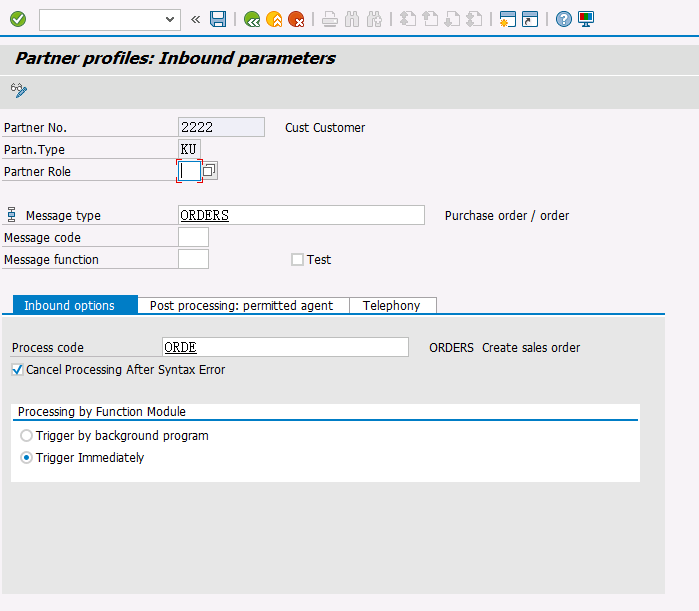Click the Save diskette icon
The image size is (699, 611).
[218, 19]
